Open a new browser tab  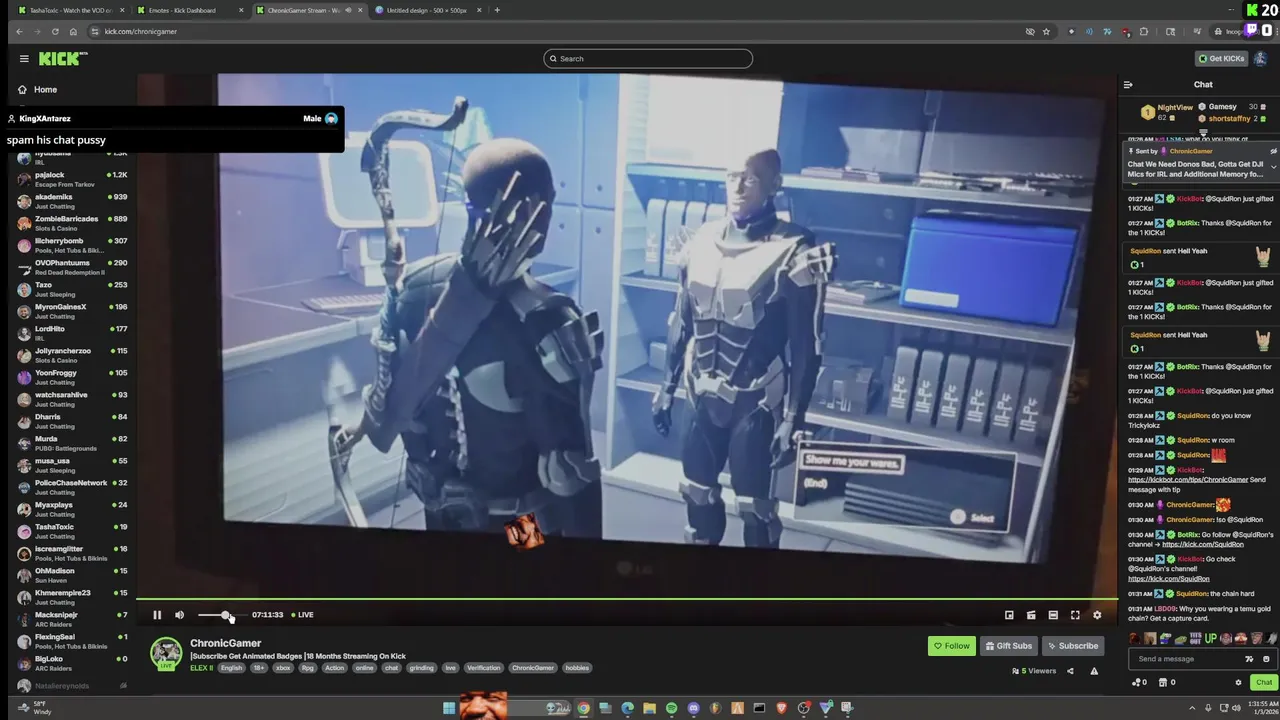coord(497,10)
